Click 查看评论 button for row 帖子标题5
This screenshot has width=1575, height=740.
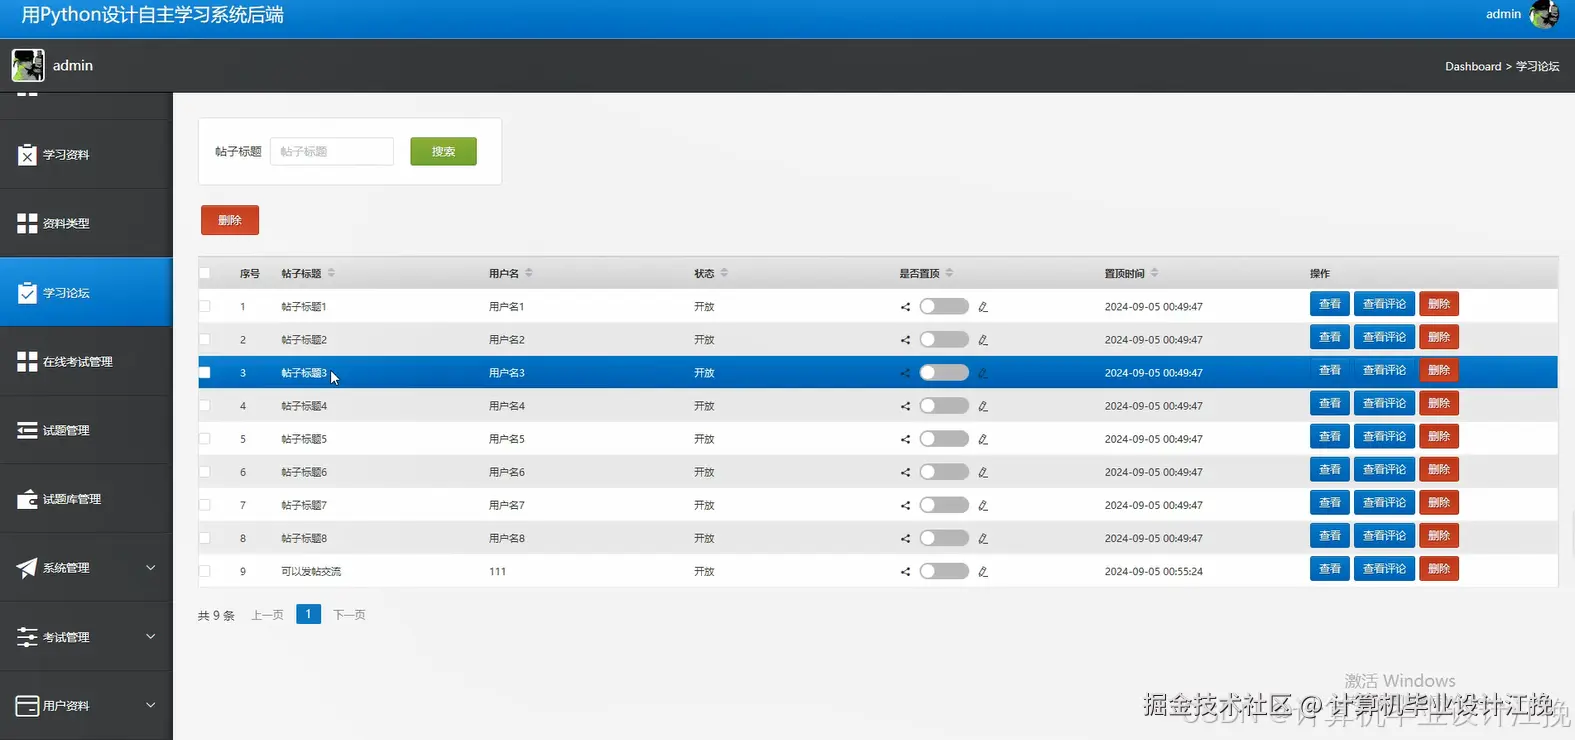point(1384,436)
